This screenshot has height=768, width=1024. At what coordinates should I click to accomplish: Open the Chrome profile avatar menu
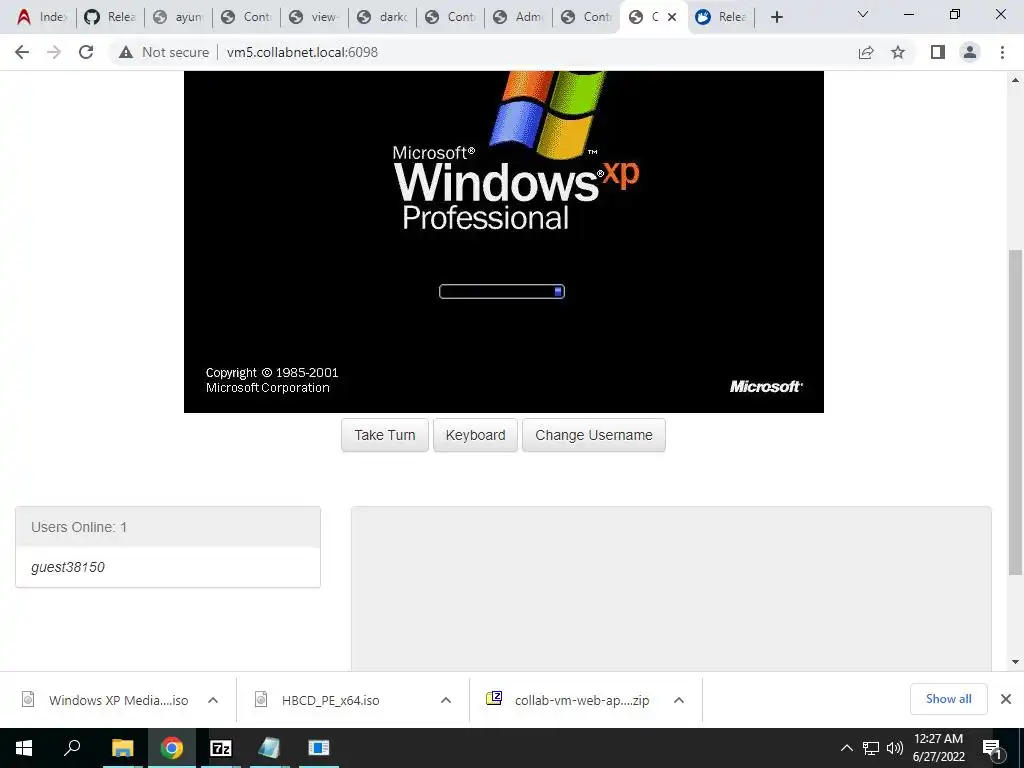970,52
